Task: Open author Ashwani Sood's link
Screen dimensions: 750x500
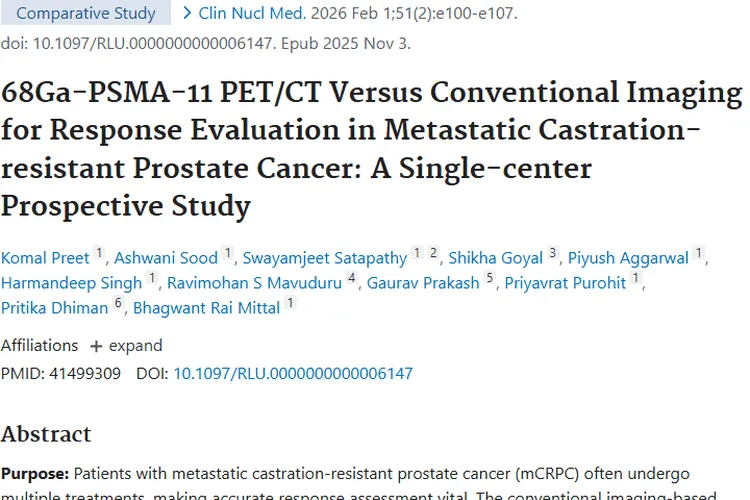Action: (x=167, y=258)
